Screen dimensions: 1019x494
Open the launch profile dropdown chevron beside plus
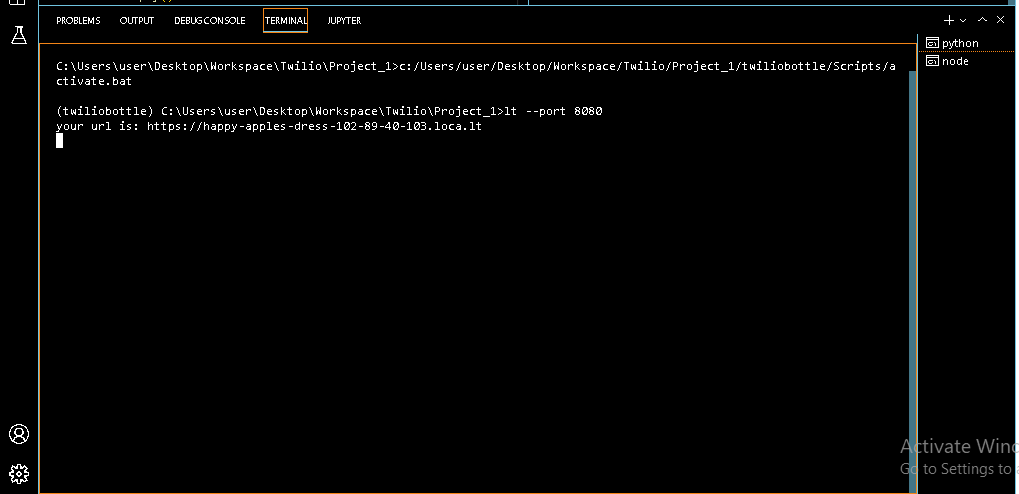[x=963, y=21]
